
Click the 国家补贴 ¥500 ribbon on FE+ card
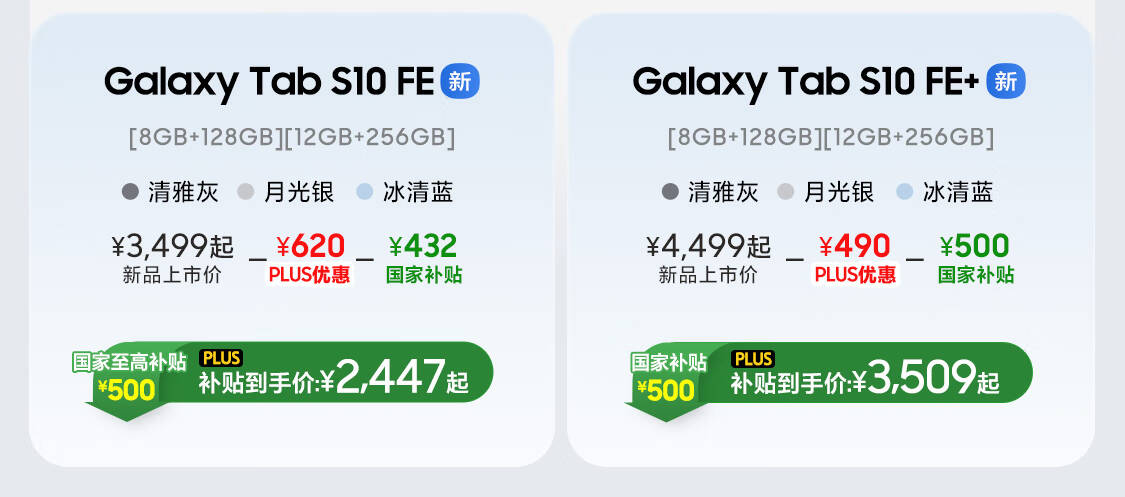point(668,380)
